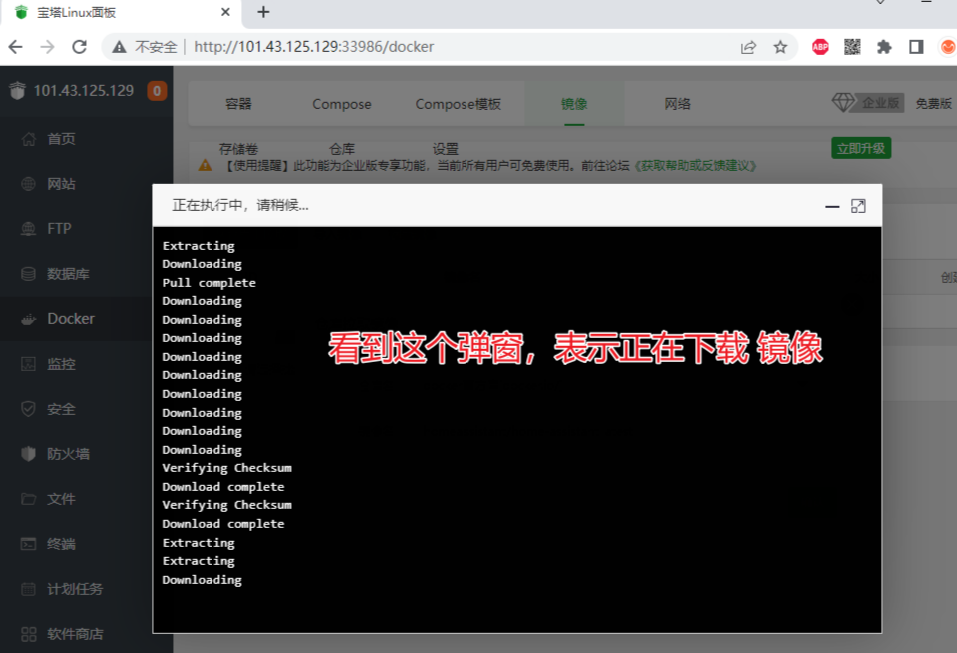Click the 终端 terminal icon
This screenshot has height=653, width=957.
pos(28,544)
